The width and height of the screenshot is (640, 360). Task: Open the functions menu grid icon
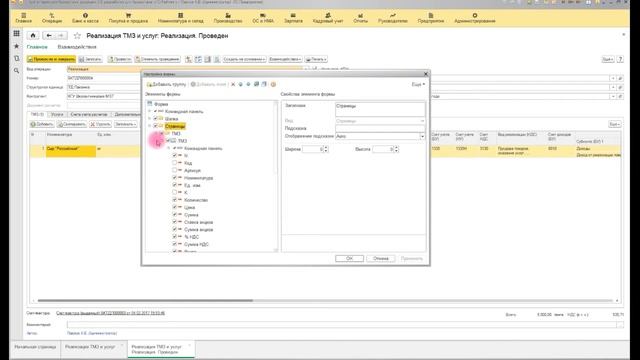[16, 33]
